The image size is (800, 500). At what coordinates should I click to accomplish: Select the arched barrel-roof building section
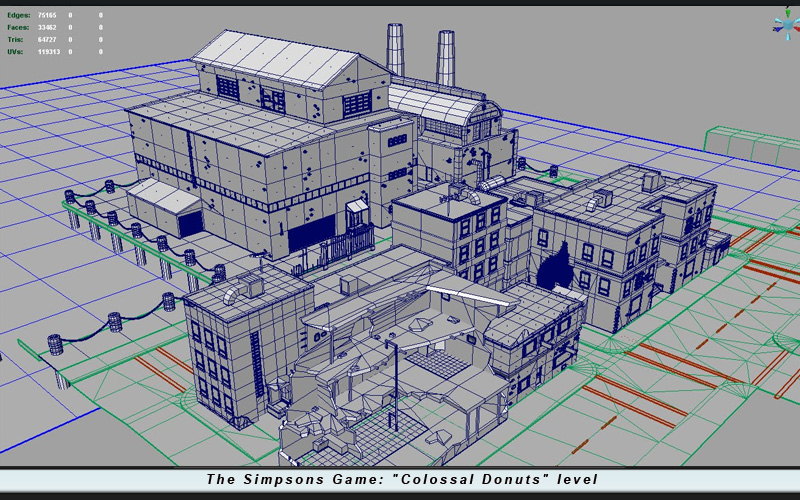[x=445, y=107]
